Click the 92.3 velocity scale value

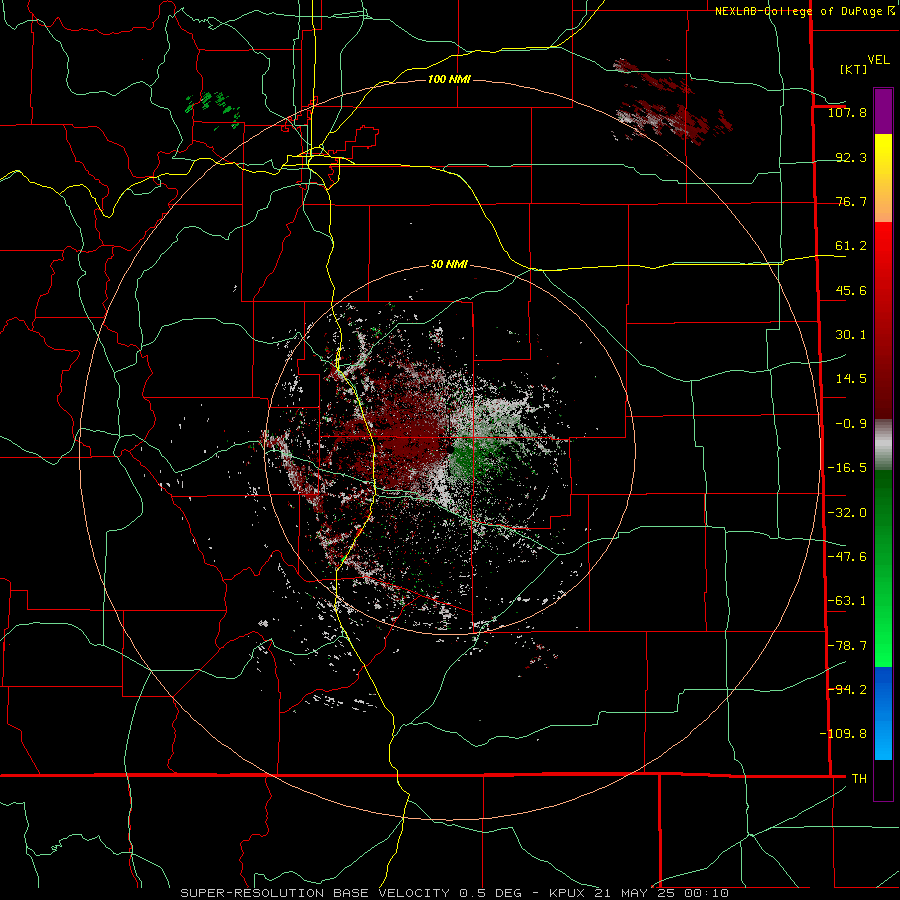(x=851, y=157)
